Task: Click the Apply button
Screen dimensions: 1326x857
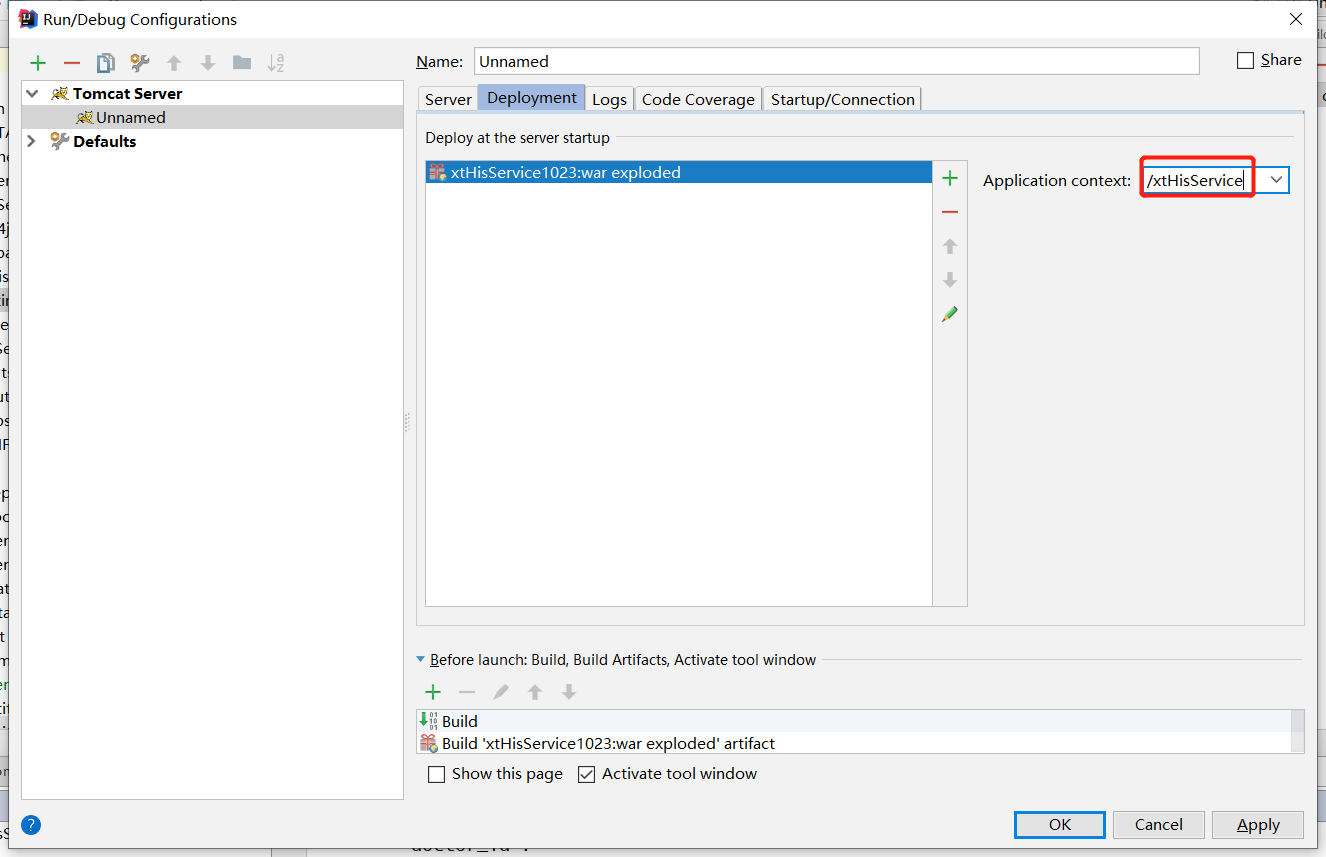Action: click(x=1258, y=825)
